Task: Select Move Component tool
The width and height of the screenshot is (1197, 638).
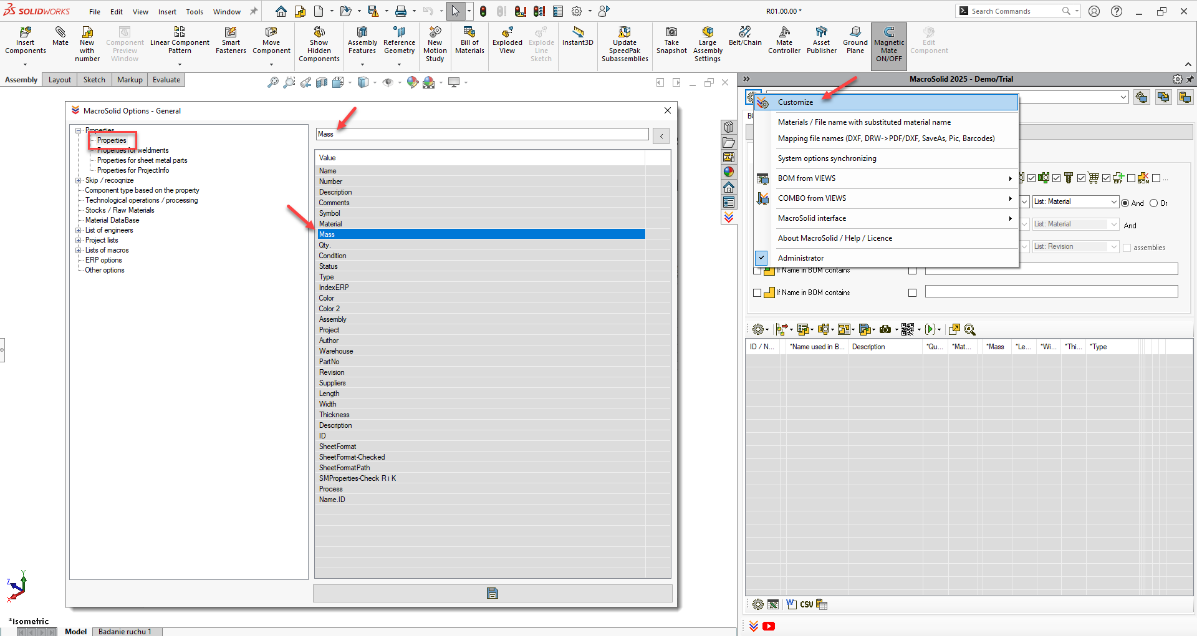Action: pyautogui.click(x=271, y=40)
